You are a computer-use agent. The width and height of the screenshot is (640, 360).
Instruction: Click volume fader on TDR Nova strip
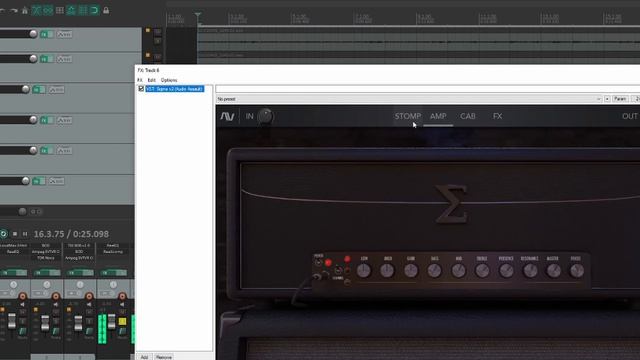45,322
